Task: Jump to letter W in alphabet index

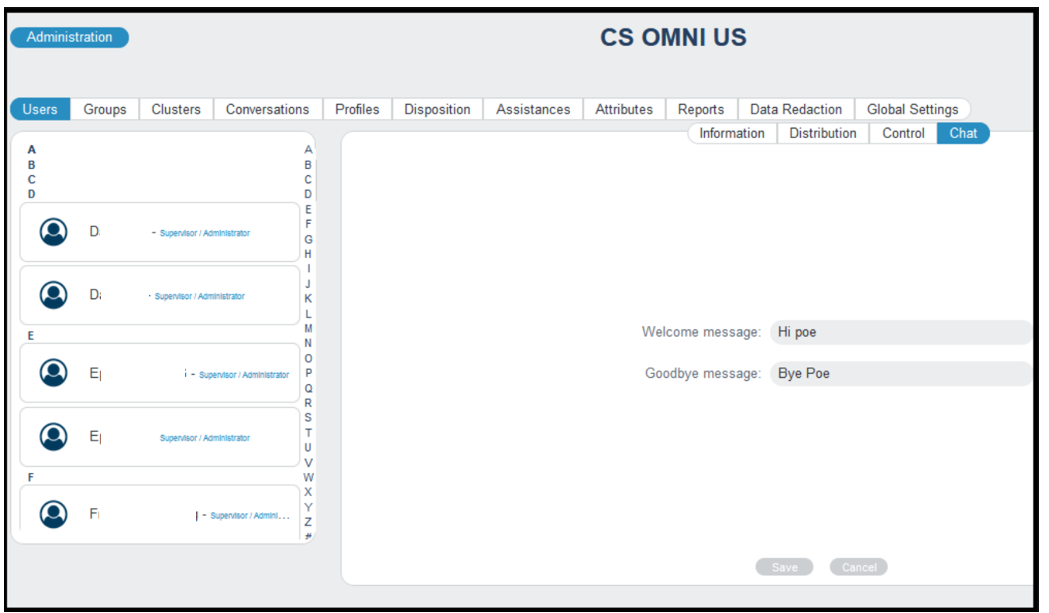Action: pyautogui.click(x=308, y=478)
